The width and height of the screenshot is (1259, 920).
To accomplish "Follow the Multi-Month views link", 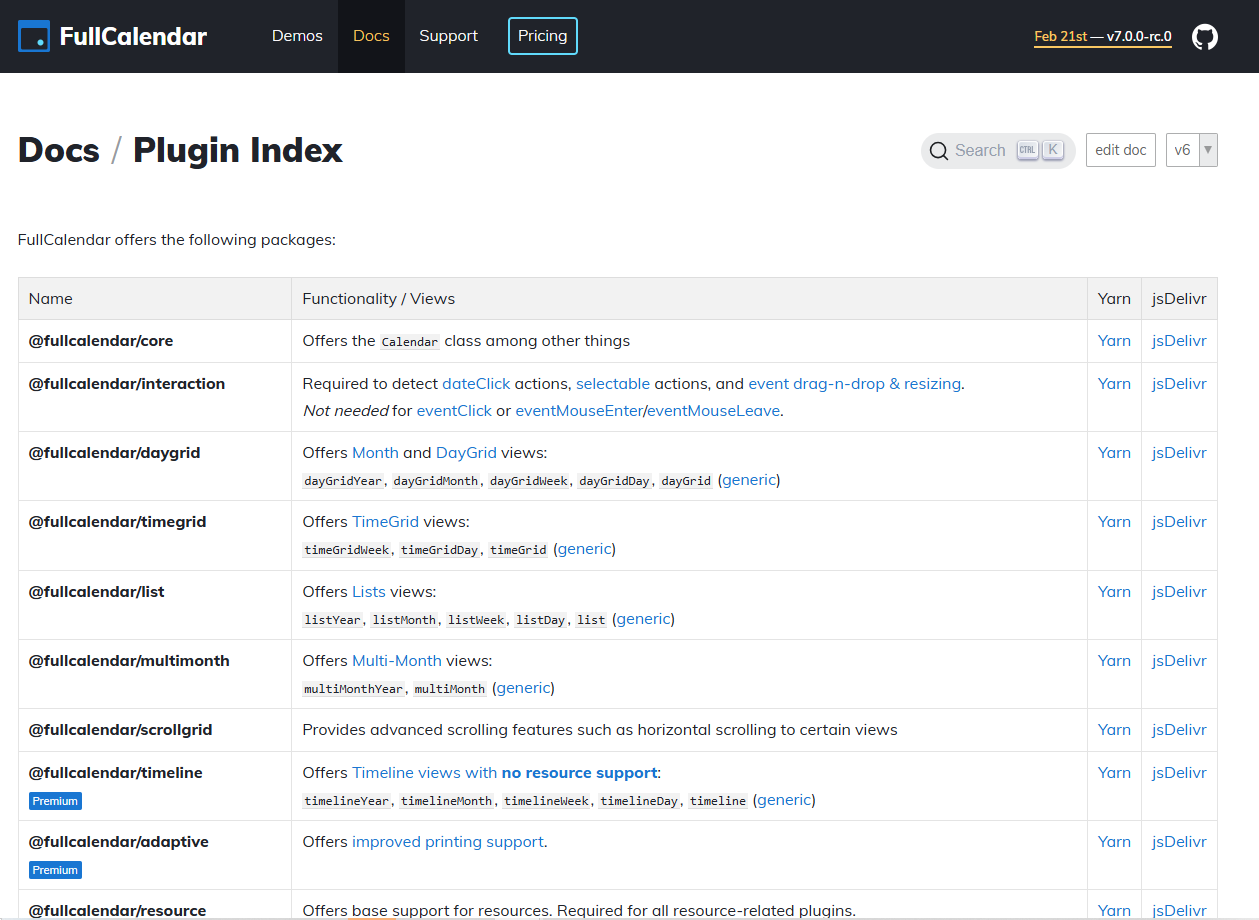I will [x=397, y=661].
